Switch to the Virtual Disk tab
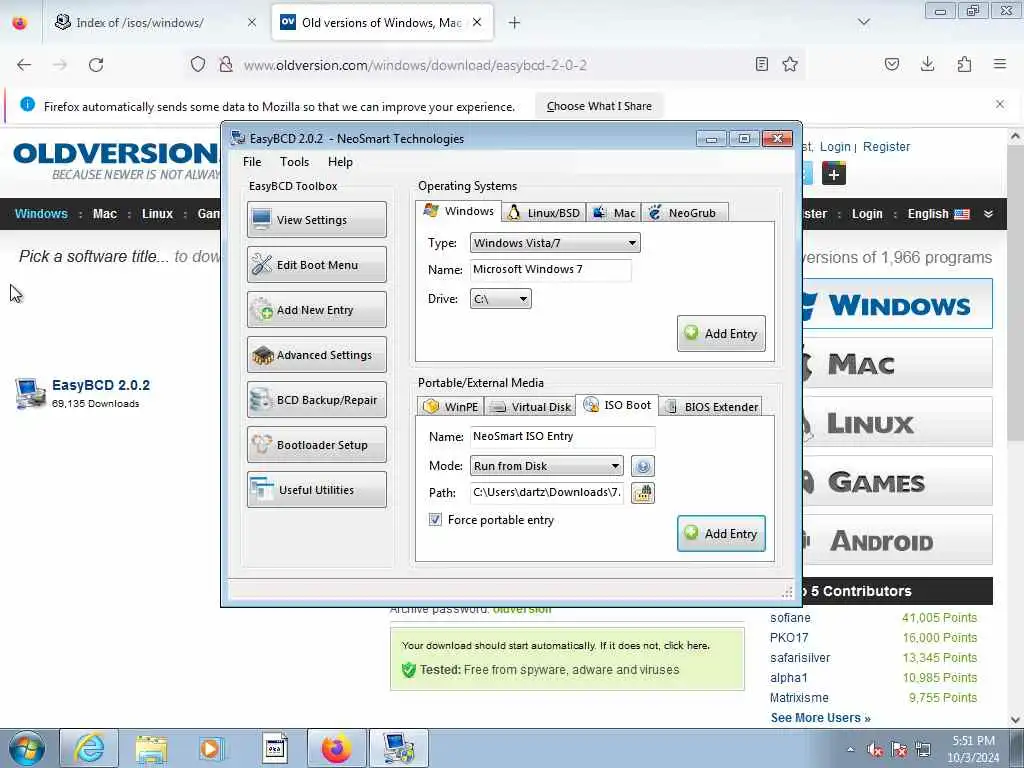This screenshot has width=1024, height=768. click(530, 407)
